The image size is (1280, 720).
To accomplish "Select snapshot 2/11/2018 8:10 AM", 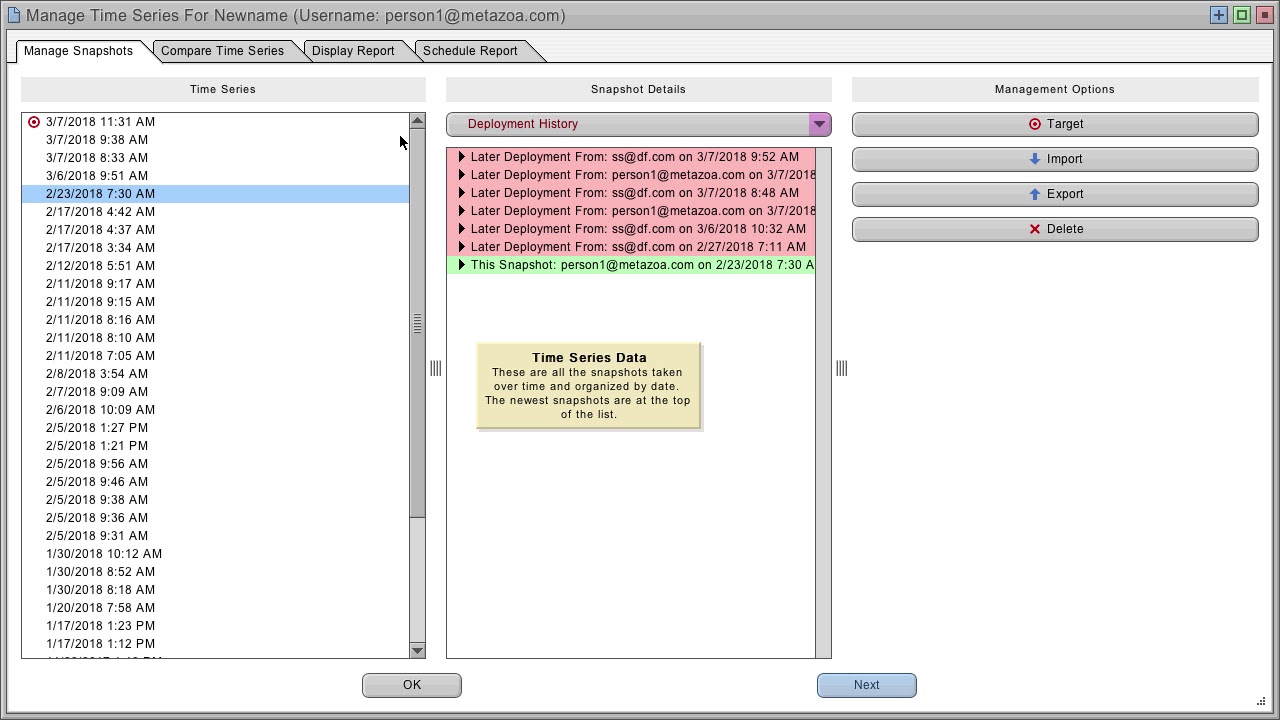I will (x=215, y=338).
